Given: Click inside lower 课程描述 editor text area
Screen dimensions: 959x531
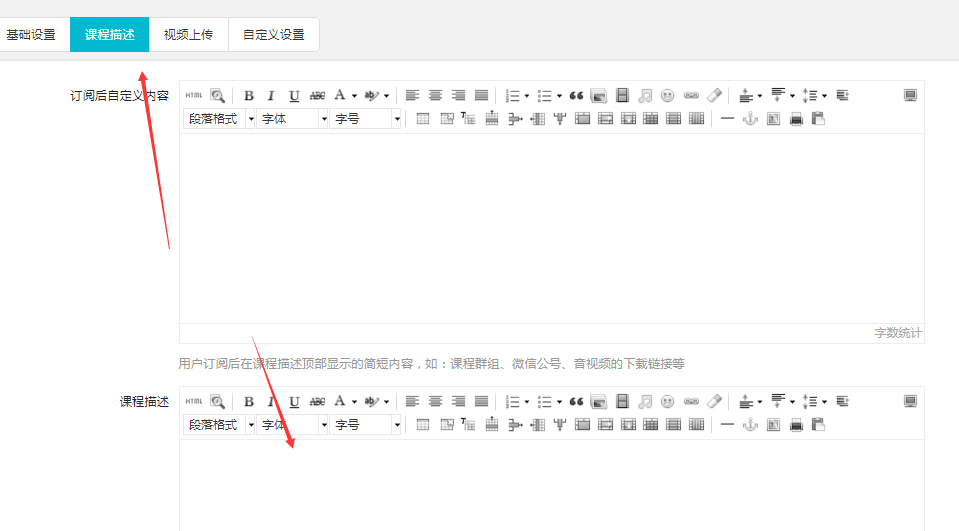Looking at the screenshot, I should [552, 486].
